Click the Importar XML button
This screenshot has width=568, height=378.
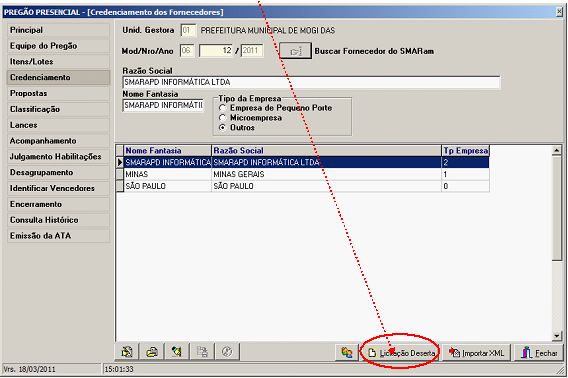476,352
